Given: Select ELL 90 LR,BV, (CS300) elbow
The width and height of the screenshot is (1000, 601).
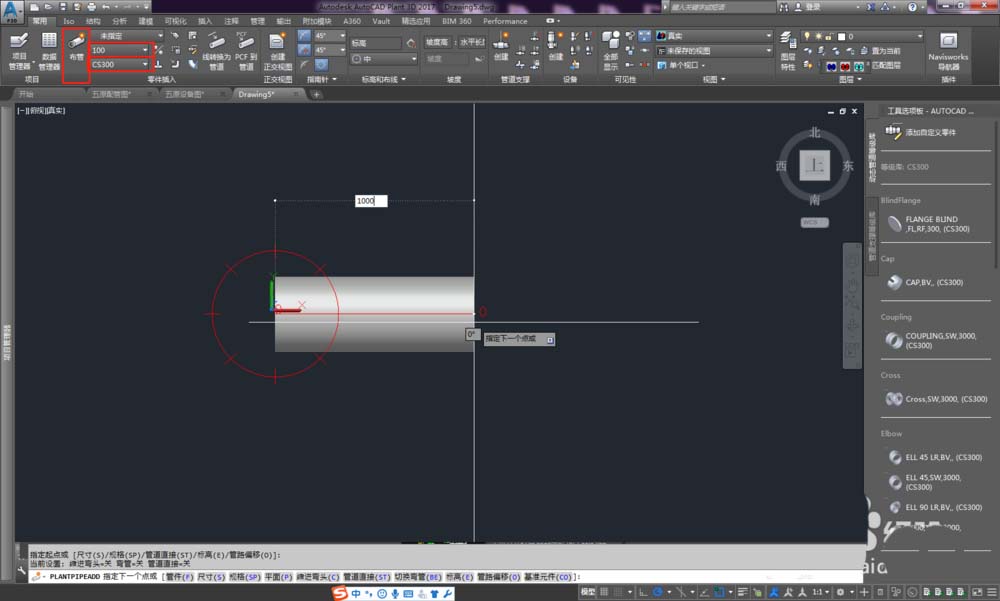Looking at the screenshot, I should click(x=935, y=507).
